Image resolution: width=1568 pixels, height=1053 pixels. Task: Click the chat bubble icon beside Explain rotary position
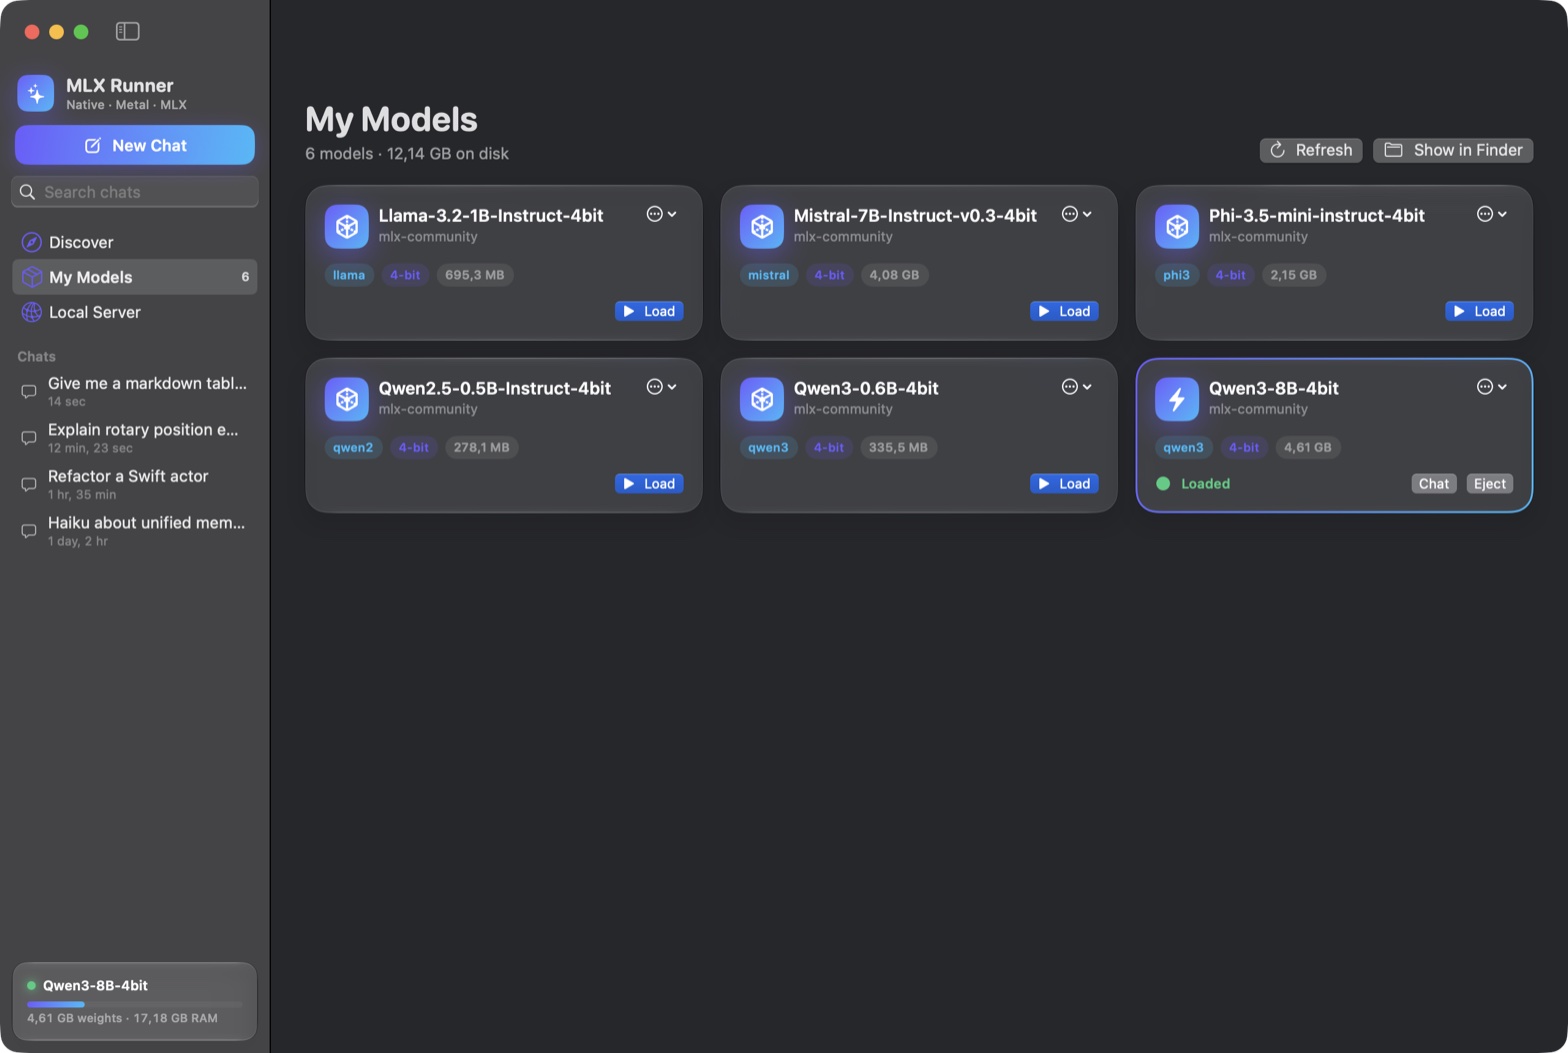[29, 438]
